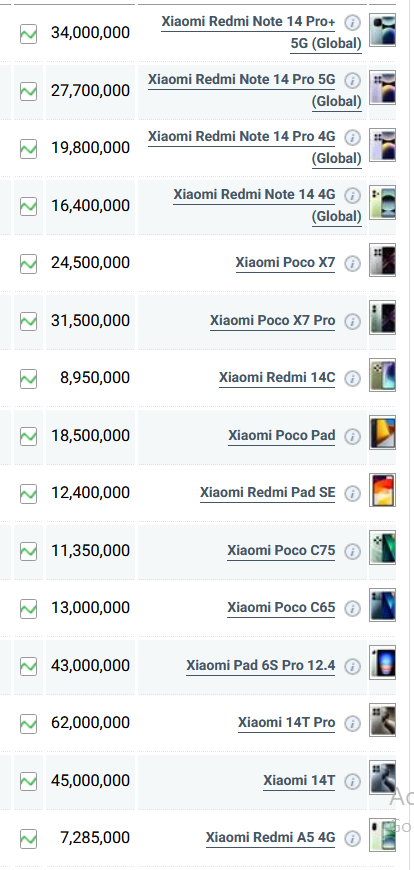Open Xiaomi Pad 6S Pro 12.4 link
414x870 pixels.
[x=261, y=665]
